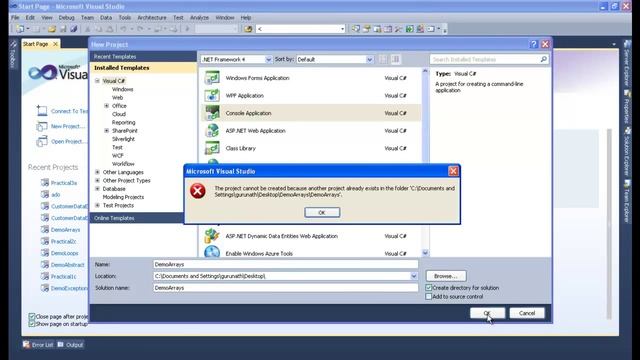Switch to the Output tab

pos(70,345)
